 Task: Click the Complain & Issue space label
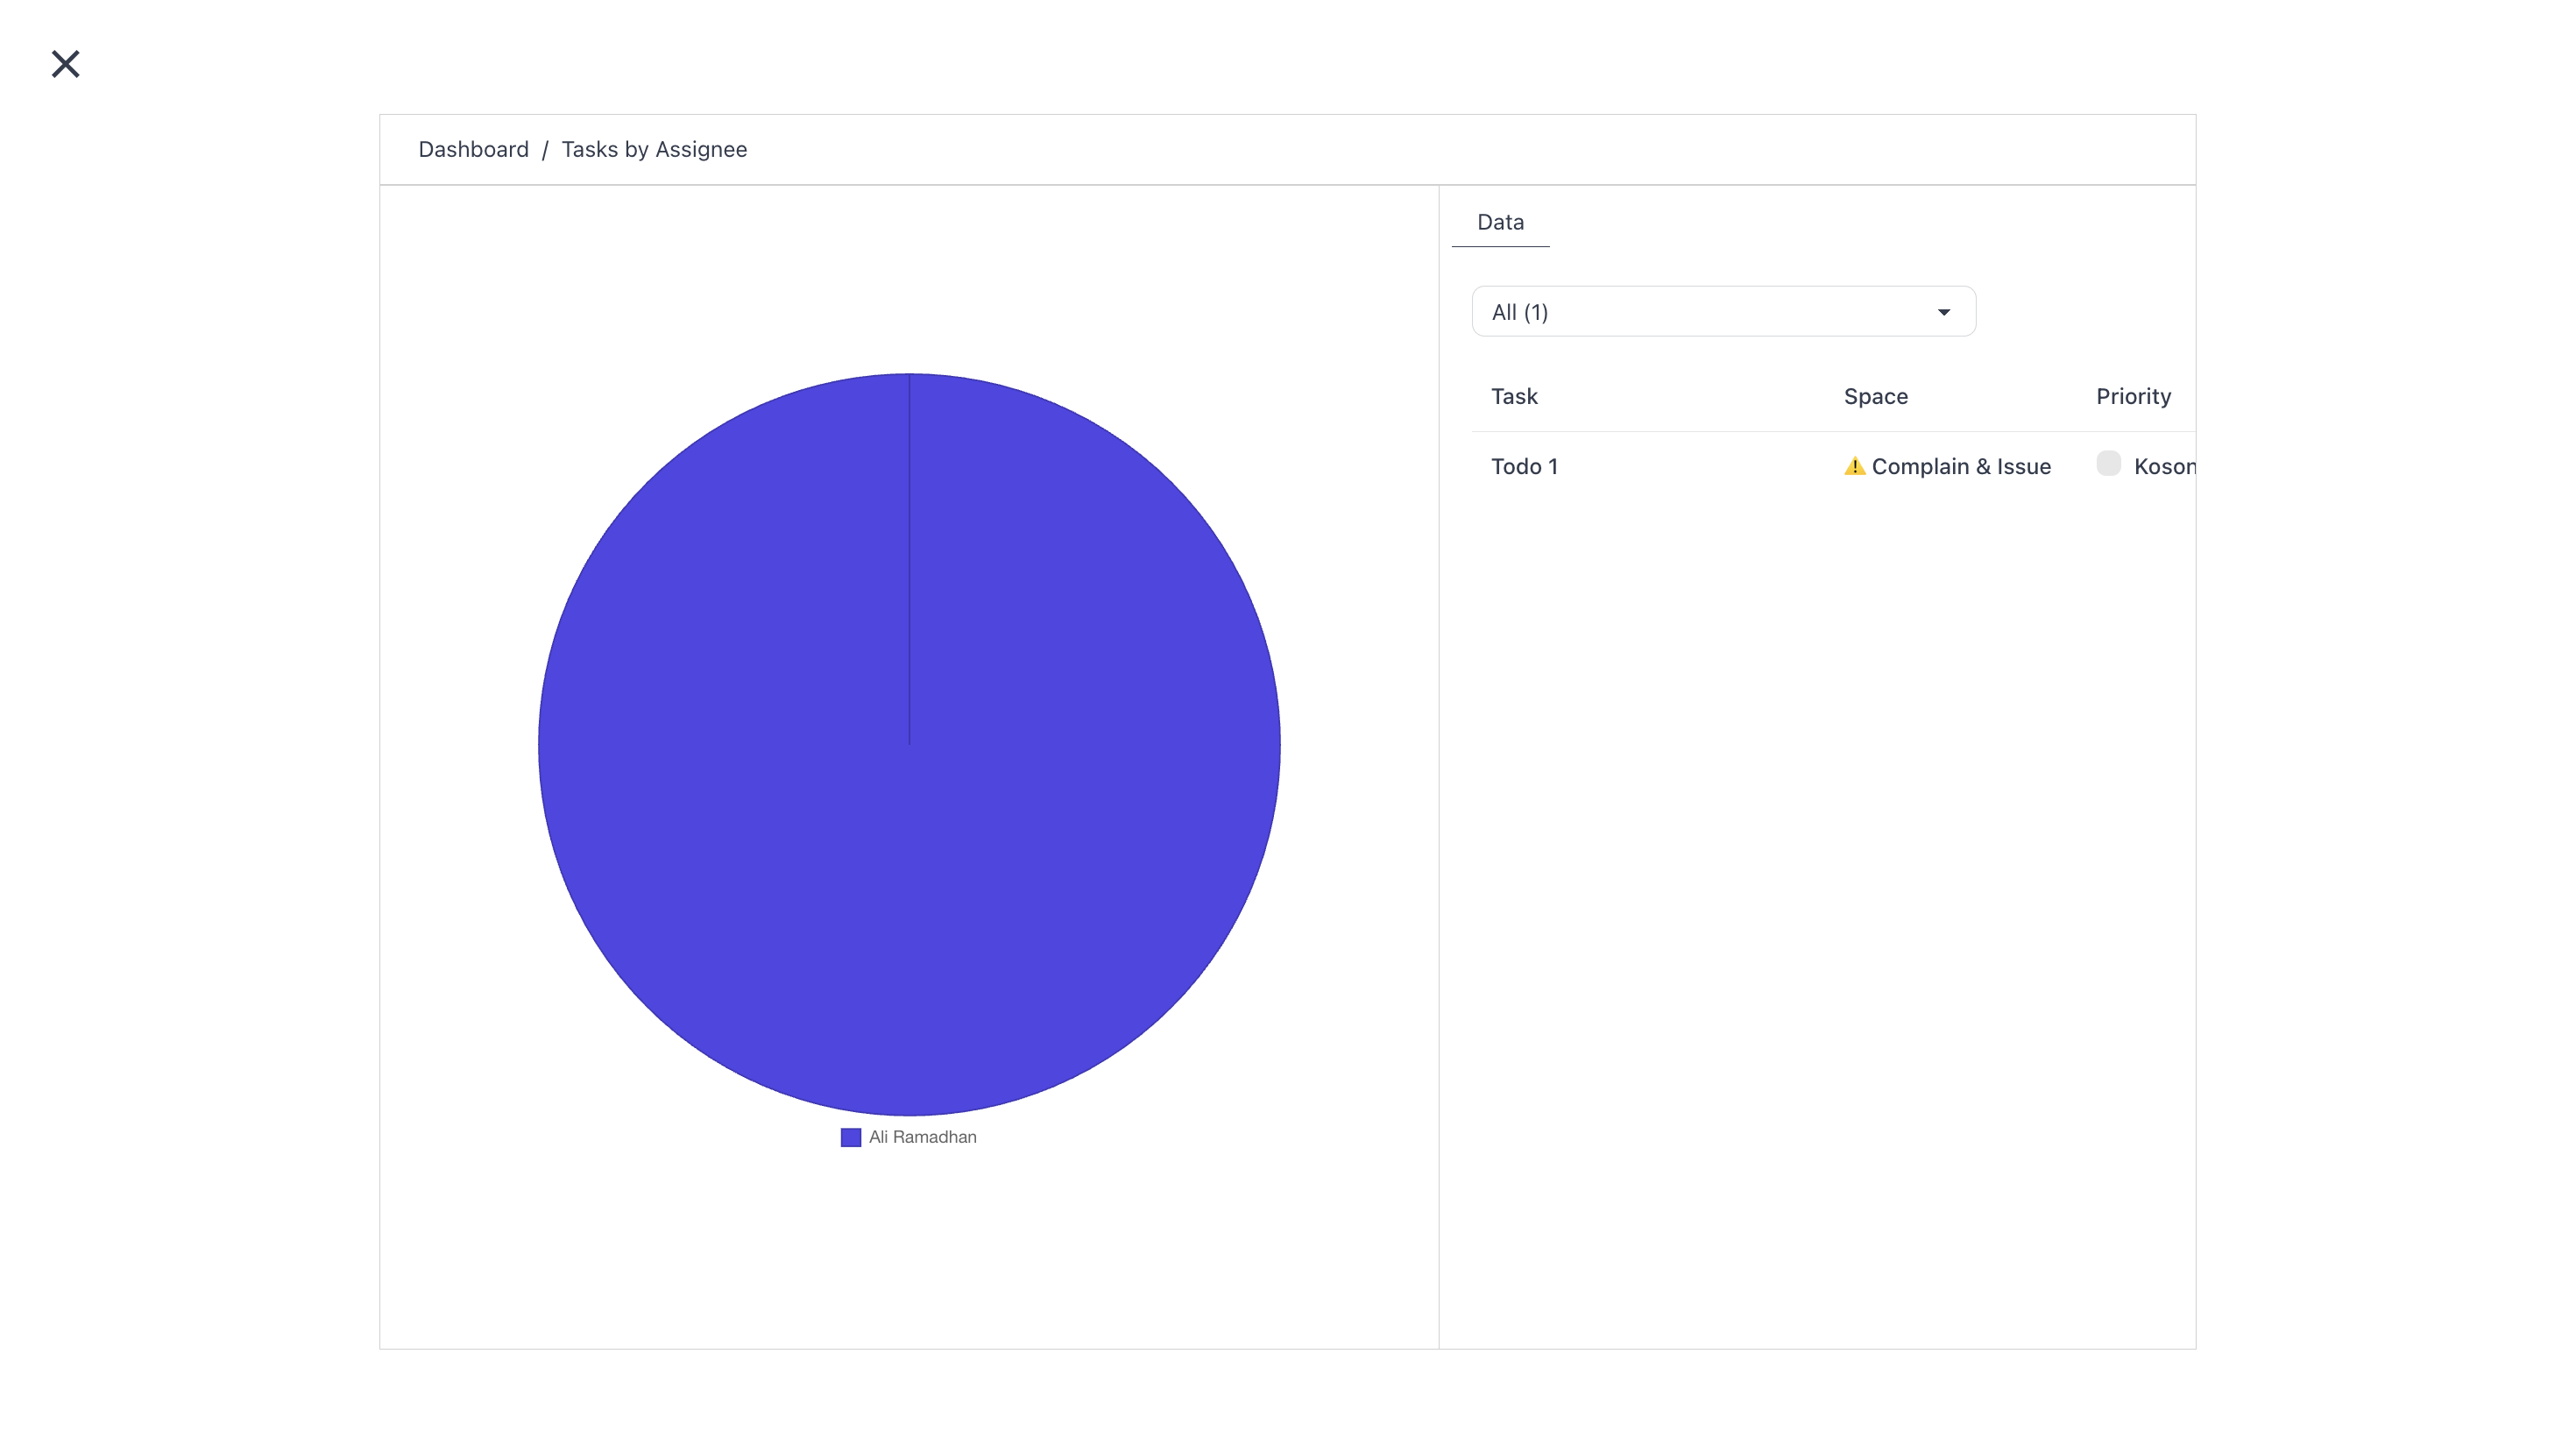(1961, 466)
